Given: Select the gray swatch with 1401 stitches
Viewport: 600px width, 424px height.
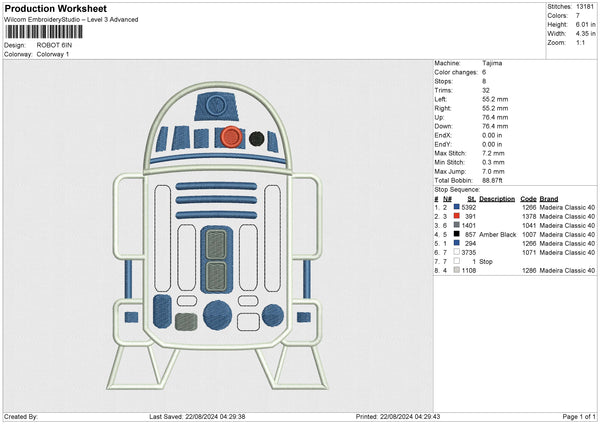Looking at the screenshot, I should [457, 225].
